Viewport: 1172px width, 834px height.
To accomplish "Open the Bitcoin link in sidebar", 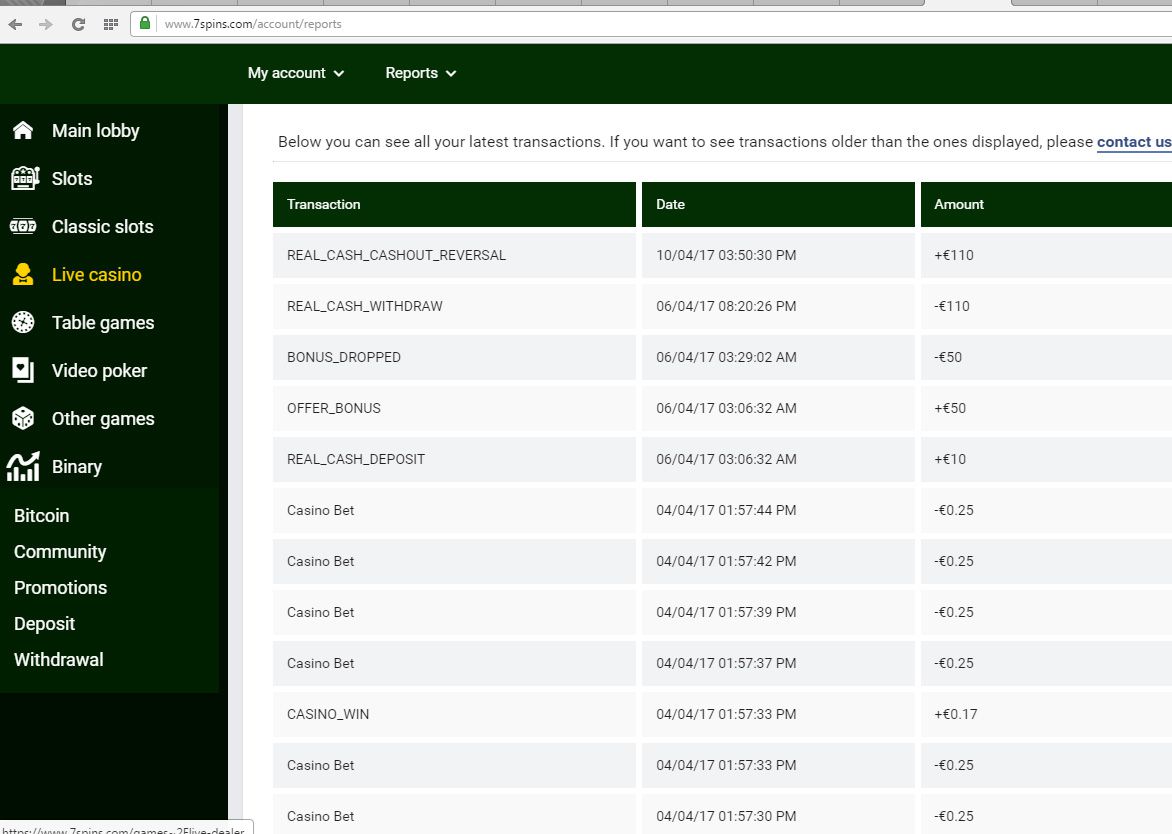I will pyautogui.click(x=41, y=516).
